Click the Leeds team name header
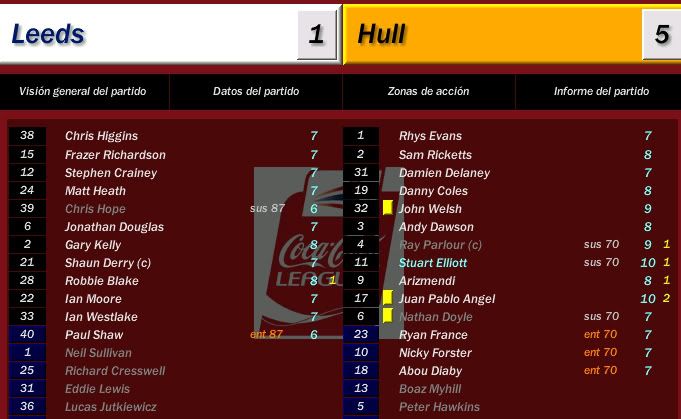The height and width of the screenshot is (419, 681). coord(48,34)
